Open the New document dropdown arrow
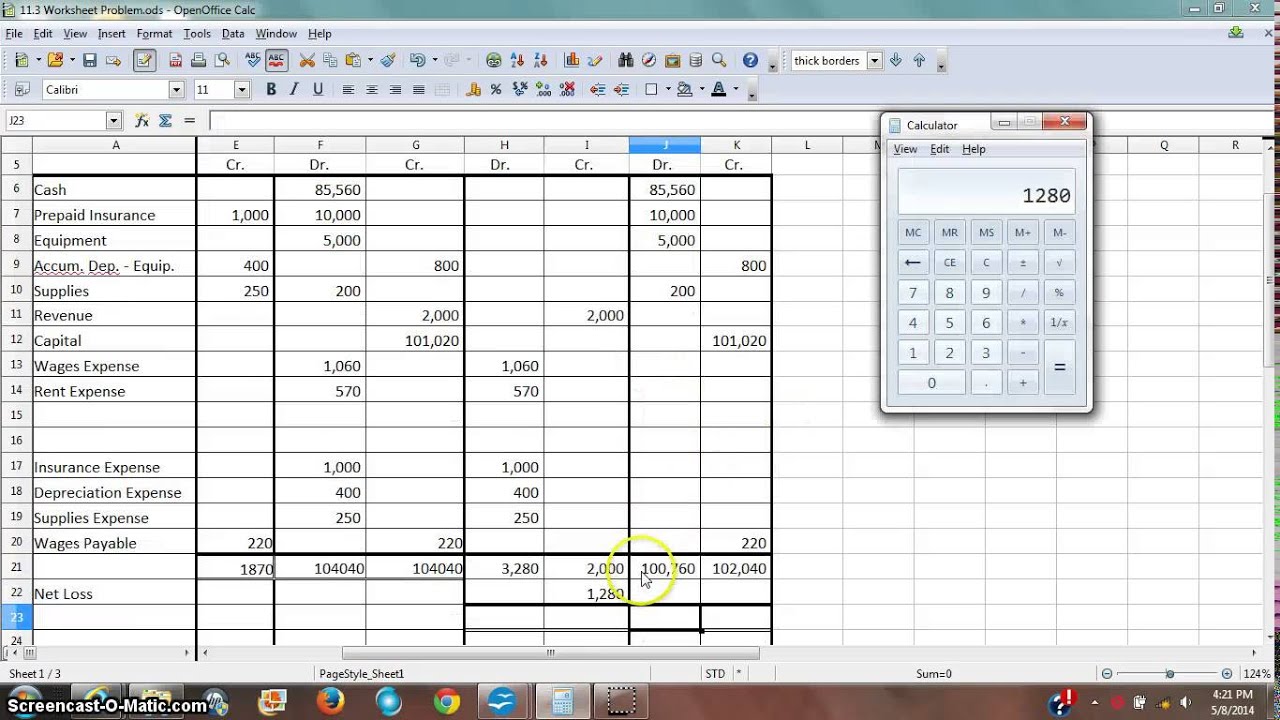 pyautogui.click(x=37, y=61)
